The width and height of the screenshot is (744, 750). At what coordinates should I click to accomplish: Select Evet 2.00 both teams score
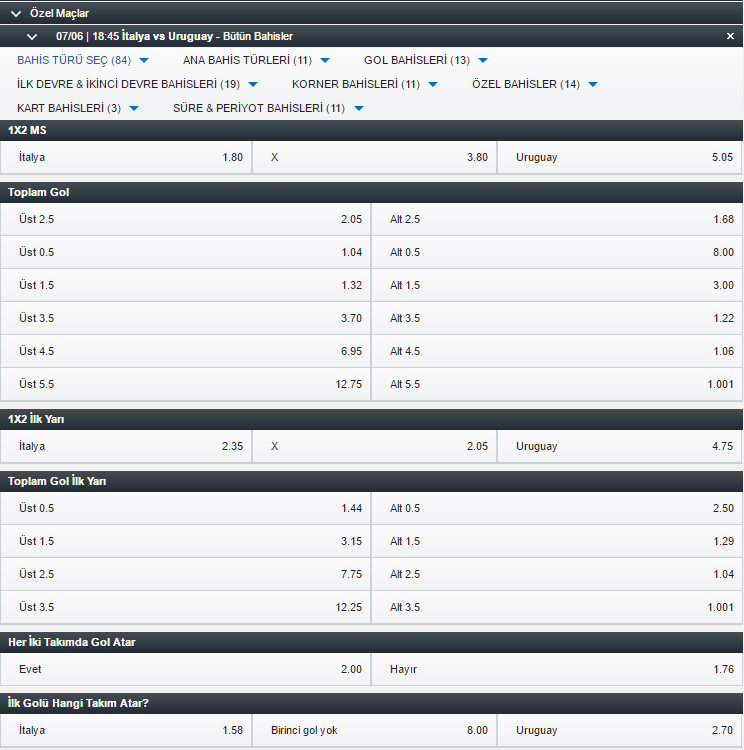pyautogui.click(x=186, y=669)
